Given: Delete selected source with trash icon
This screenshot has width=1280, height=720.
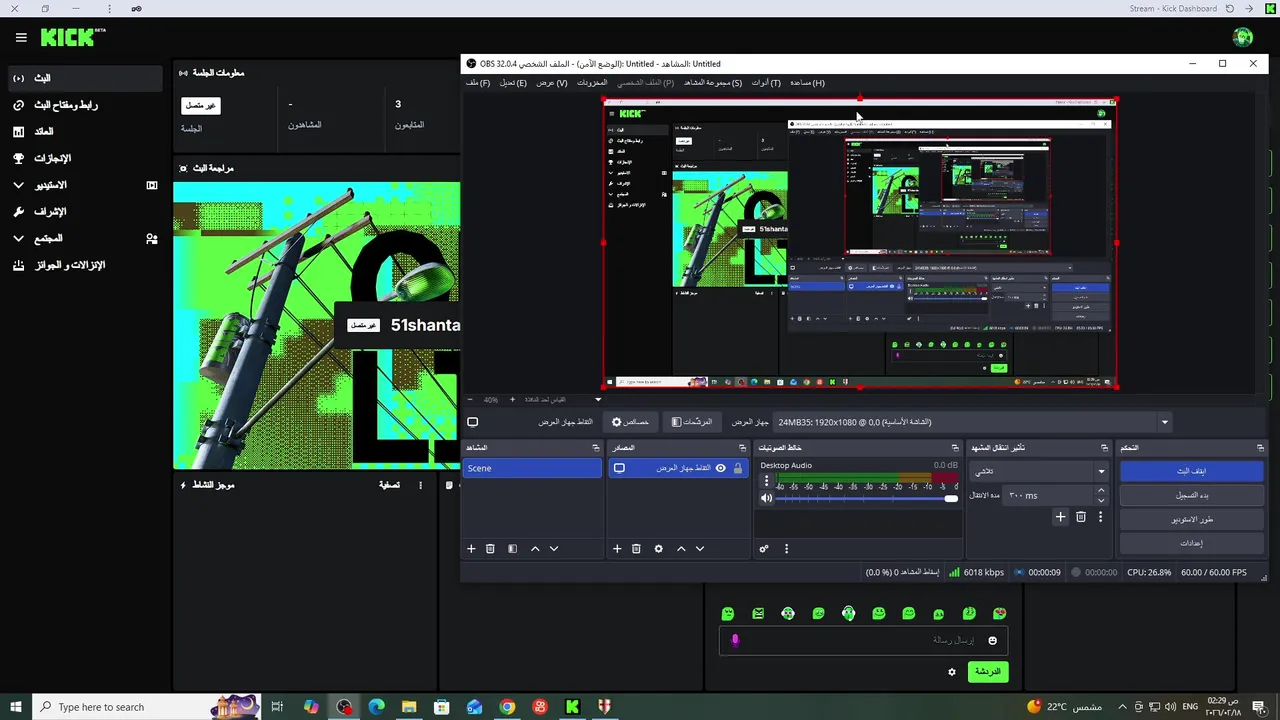Looking at the screenshot, I should (636, 548).
